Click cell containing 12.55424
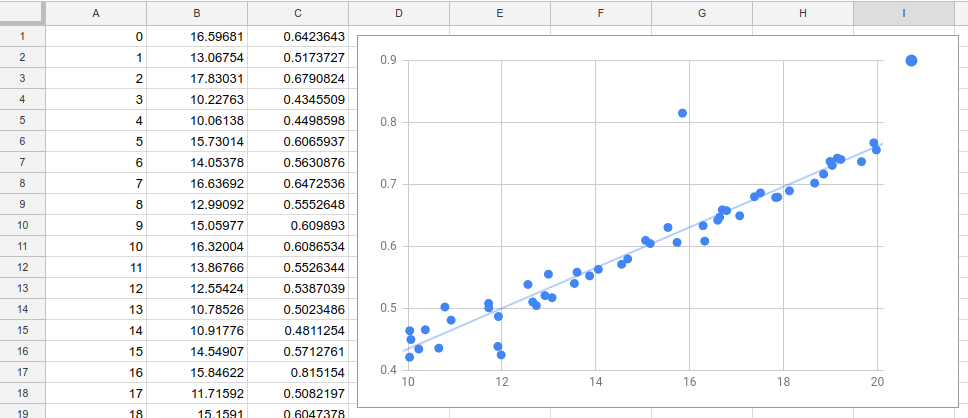This screenshot has height=418, width=968. pos(197,288)
